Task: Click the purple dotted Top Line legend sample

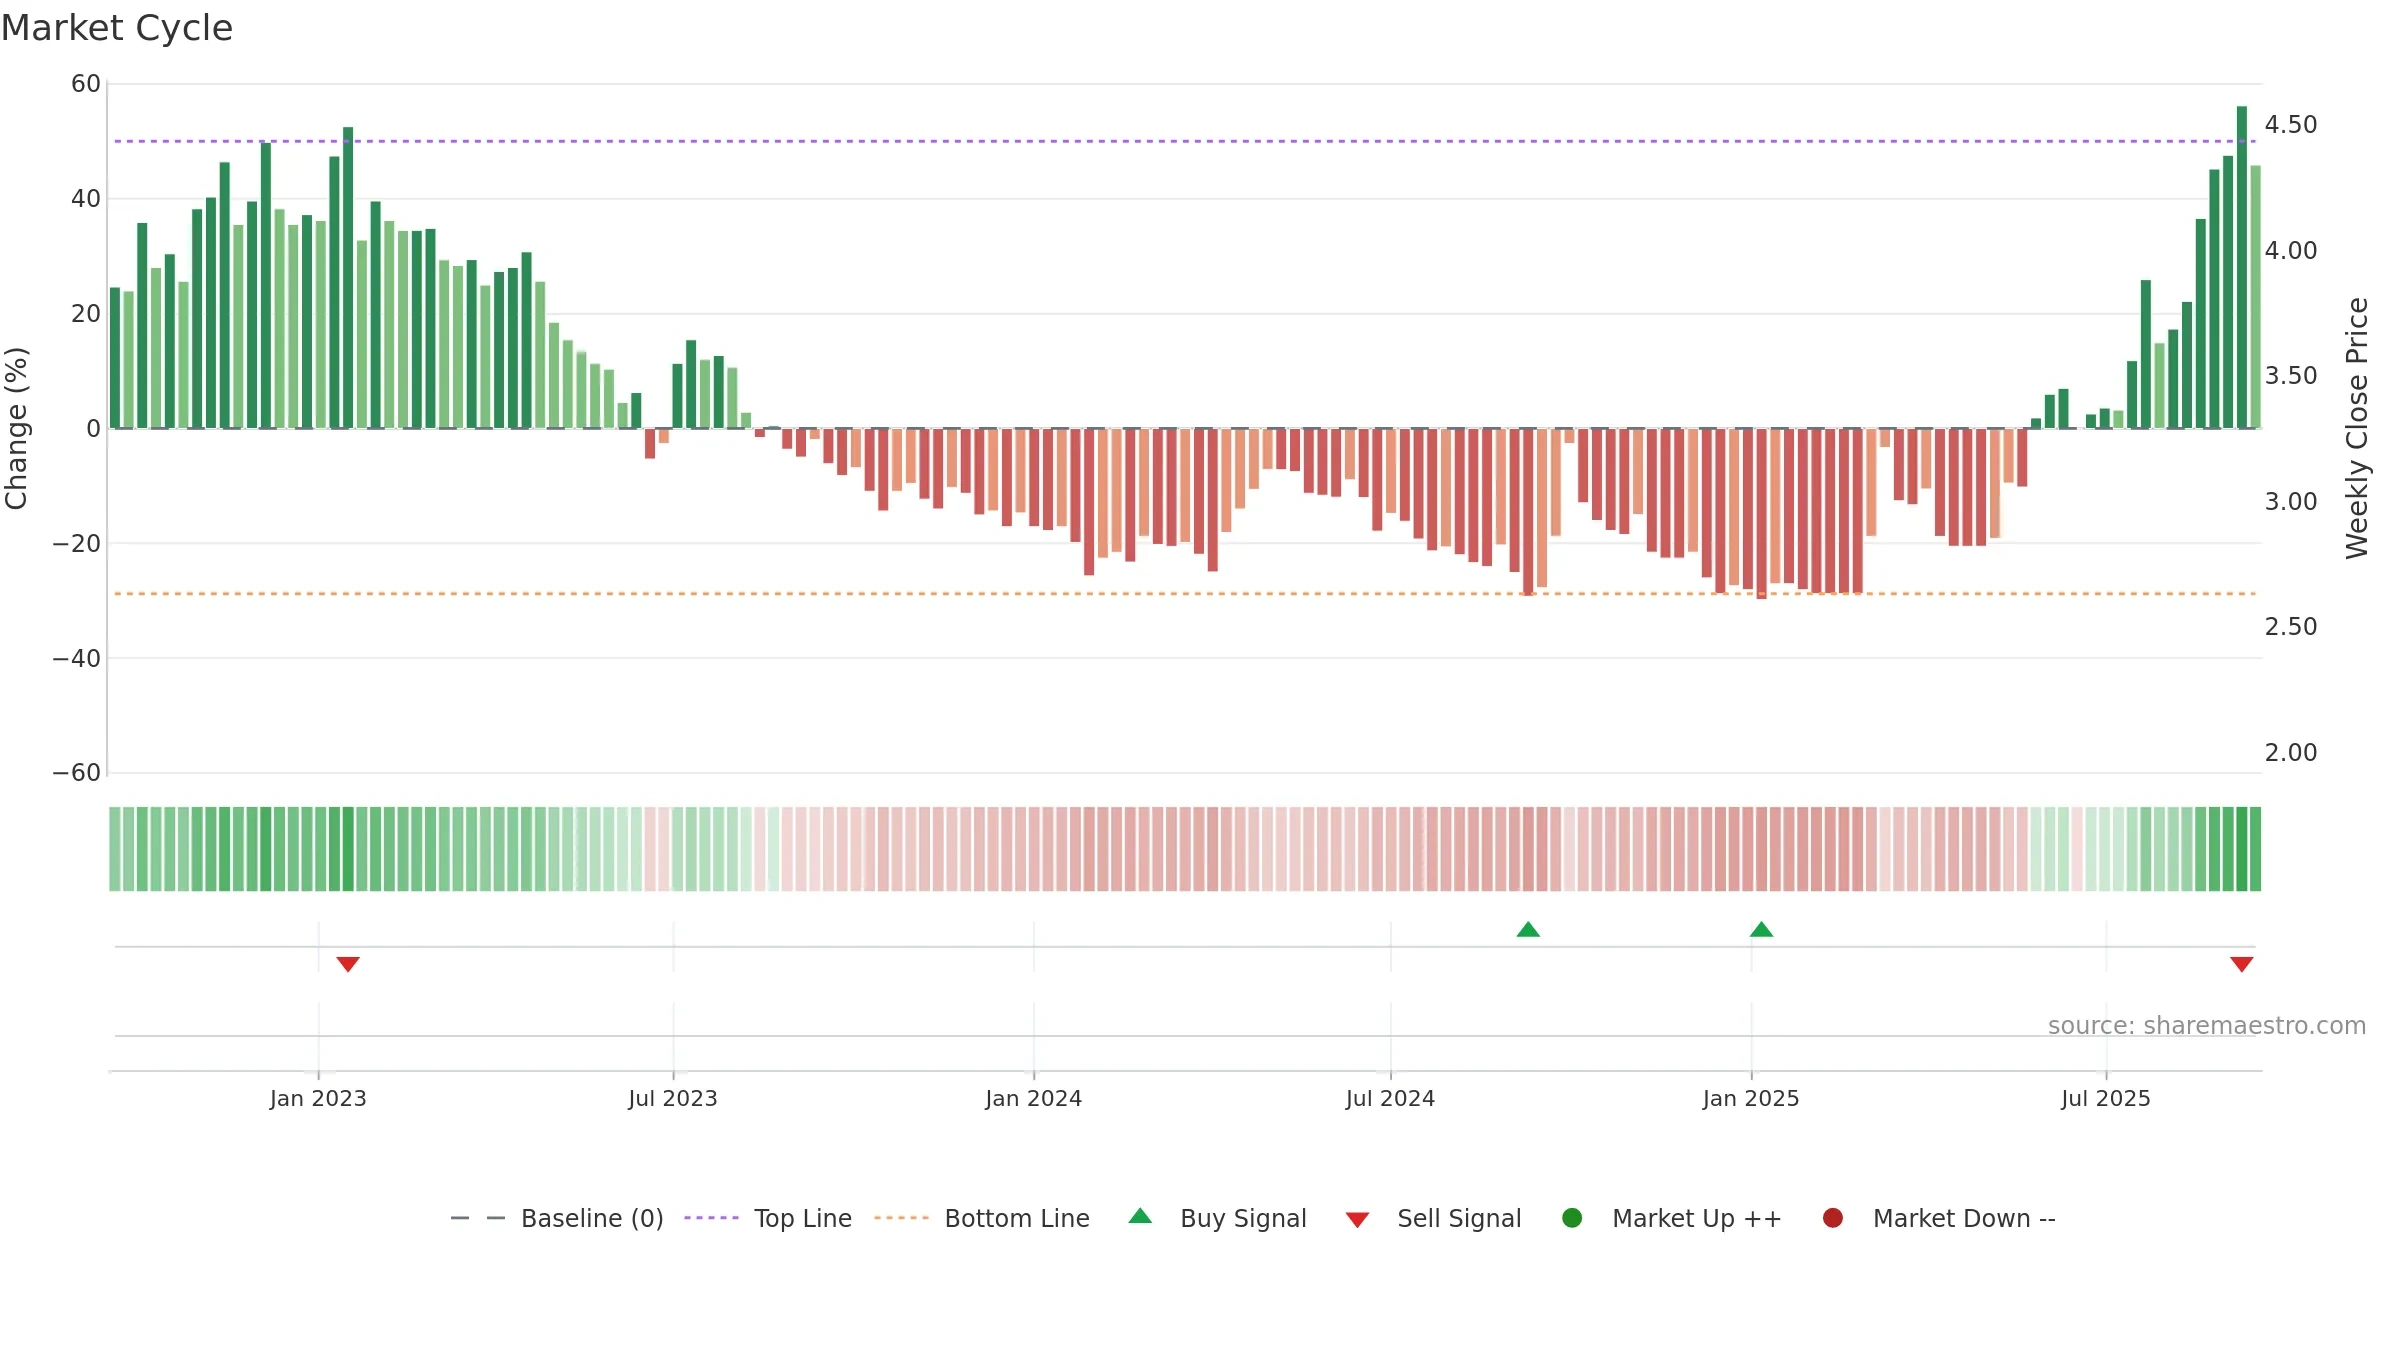Action: coord(711,1218)
